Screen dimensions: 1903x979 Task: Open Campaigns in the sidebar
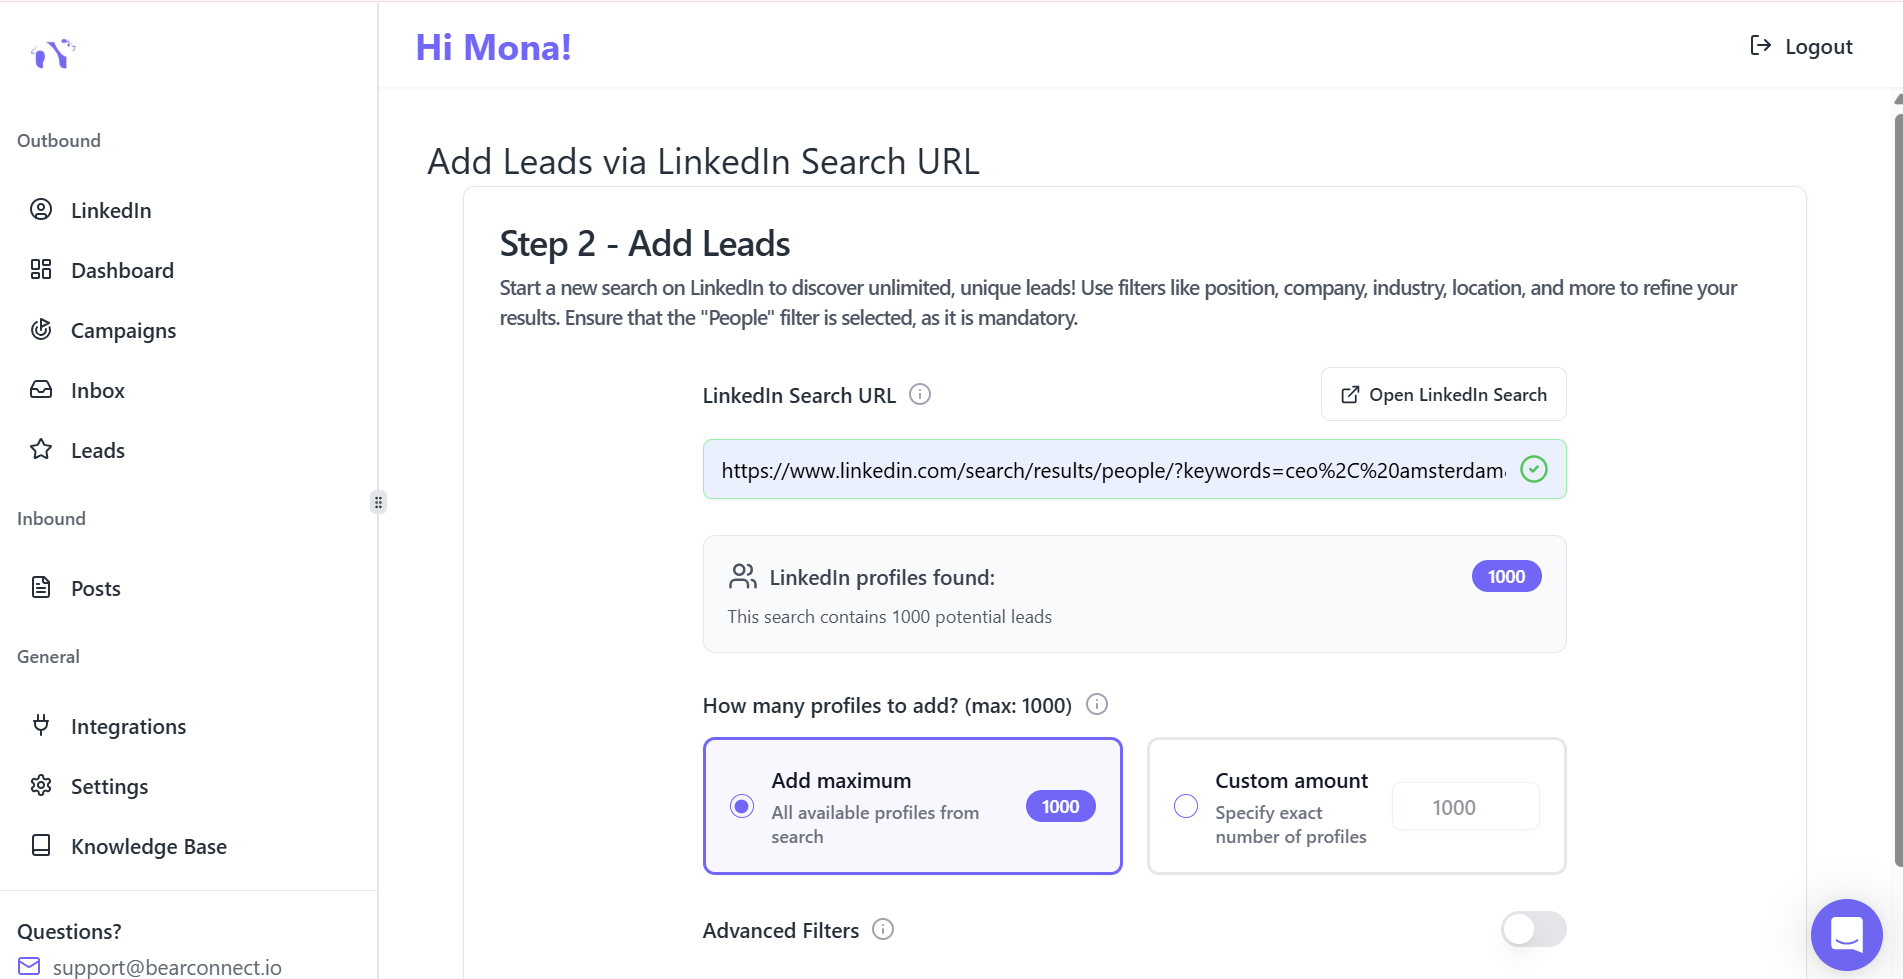click(123, 331)
